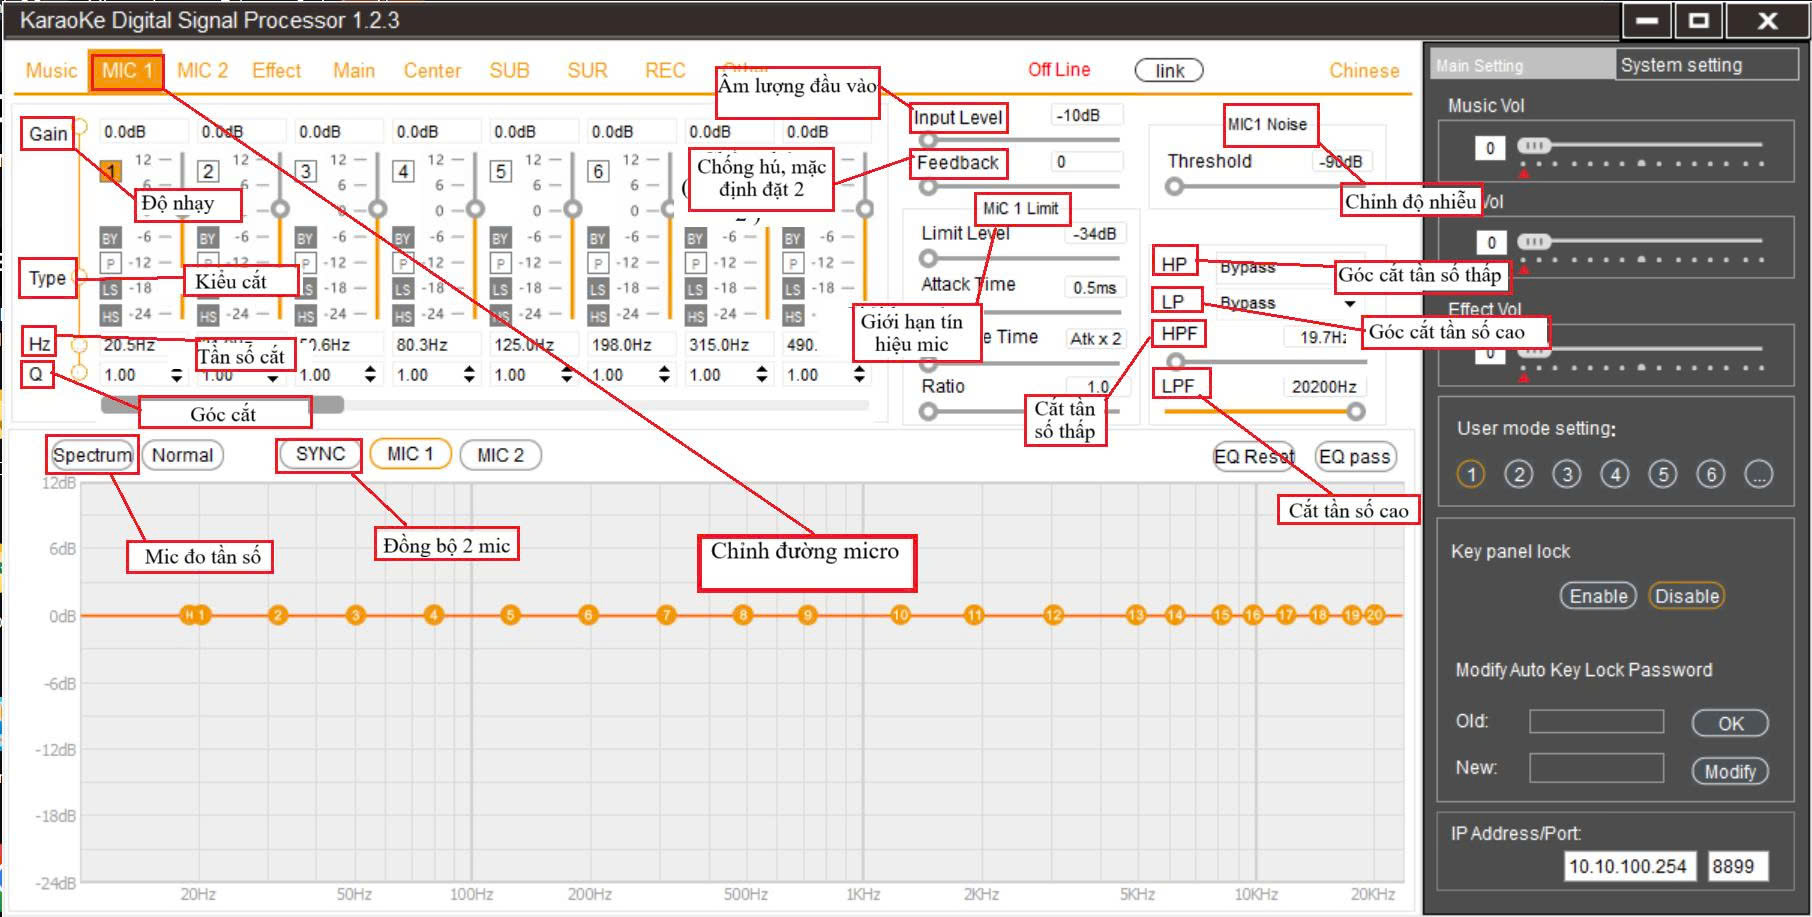Open the Music tab
The height and width of the screenshot is (917, 1812).
point(51,71)
